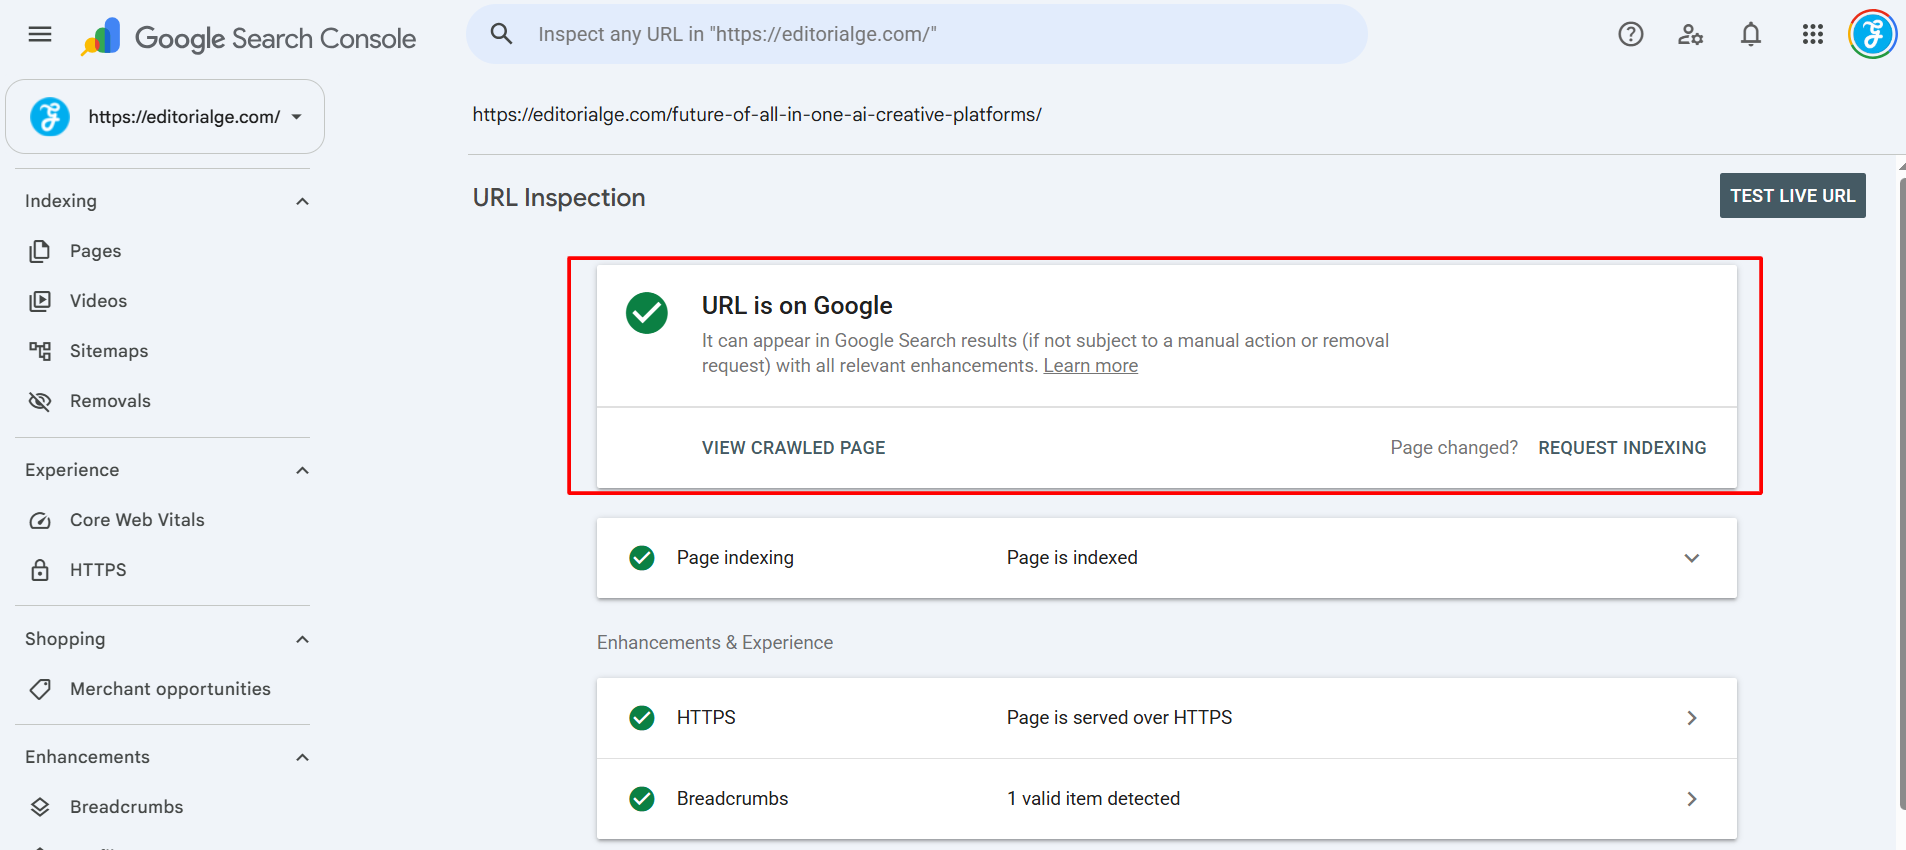This screenshot has height=850, width=1906.
Task: Click '1 valid item detected' text
Action: (1093, 799)
